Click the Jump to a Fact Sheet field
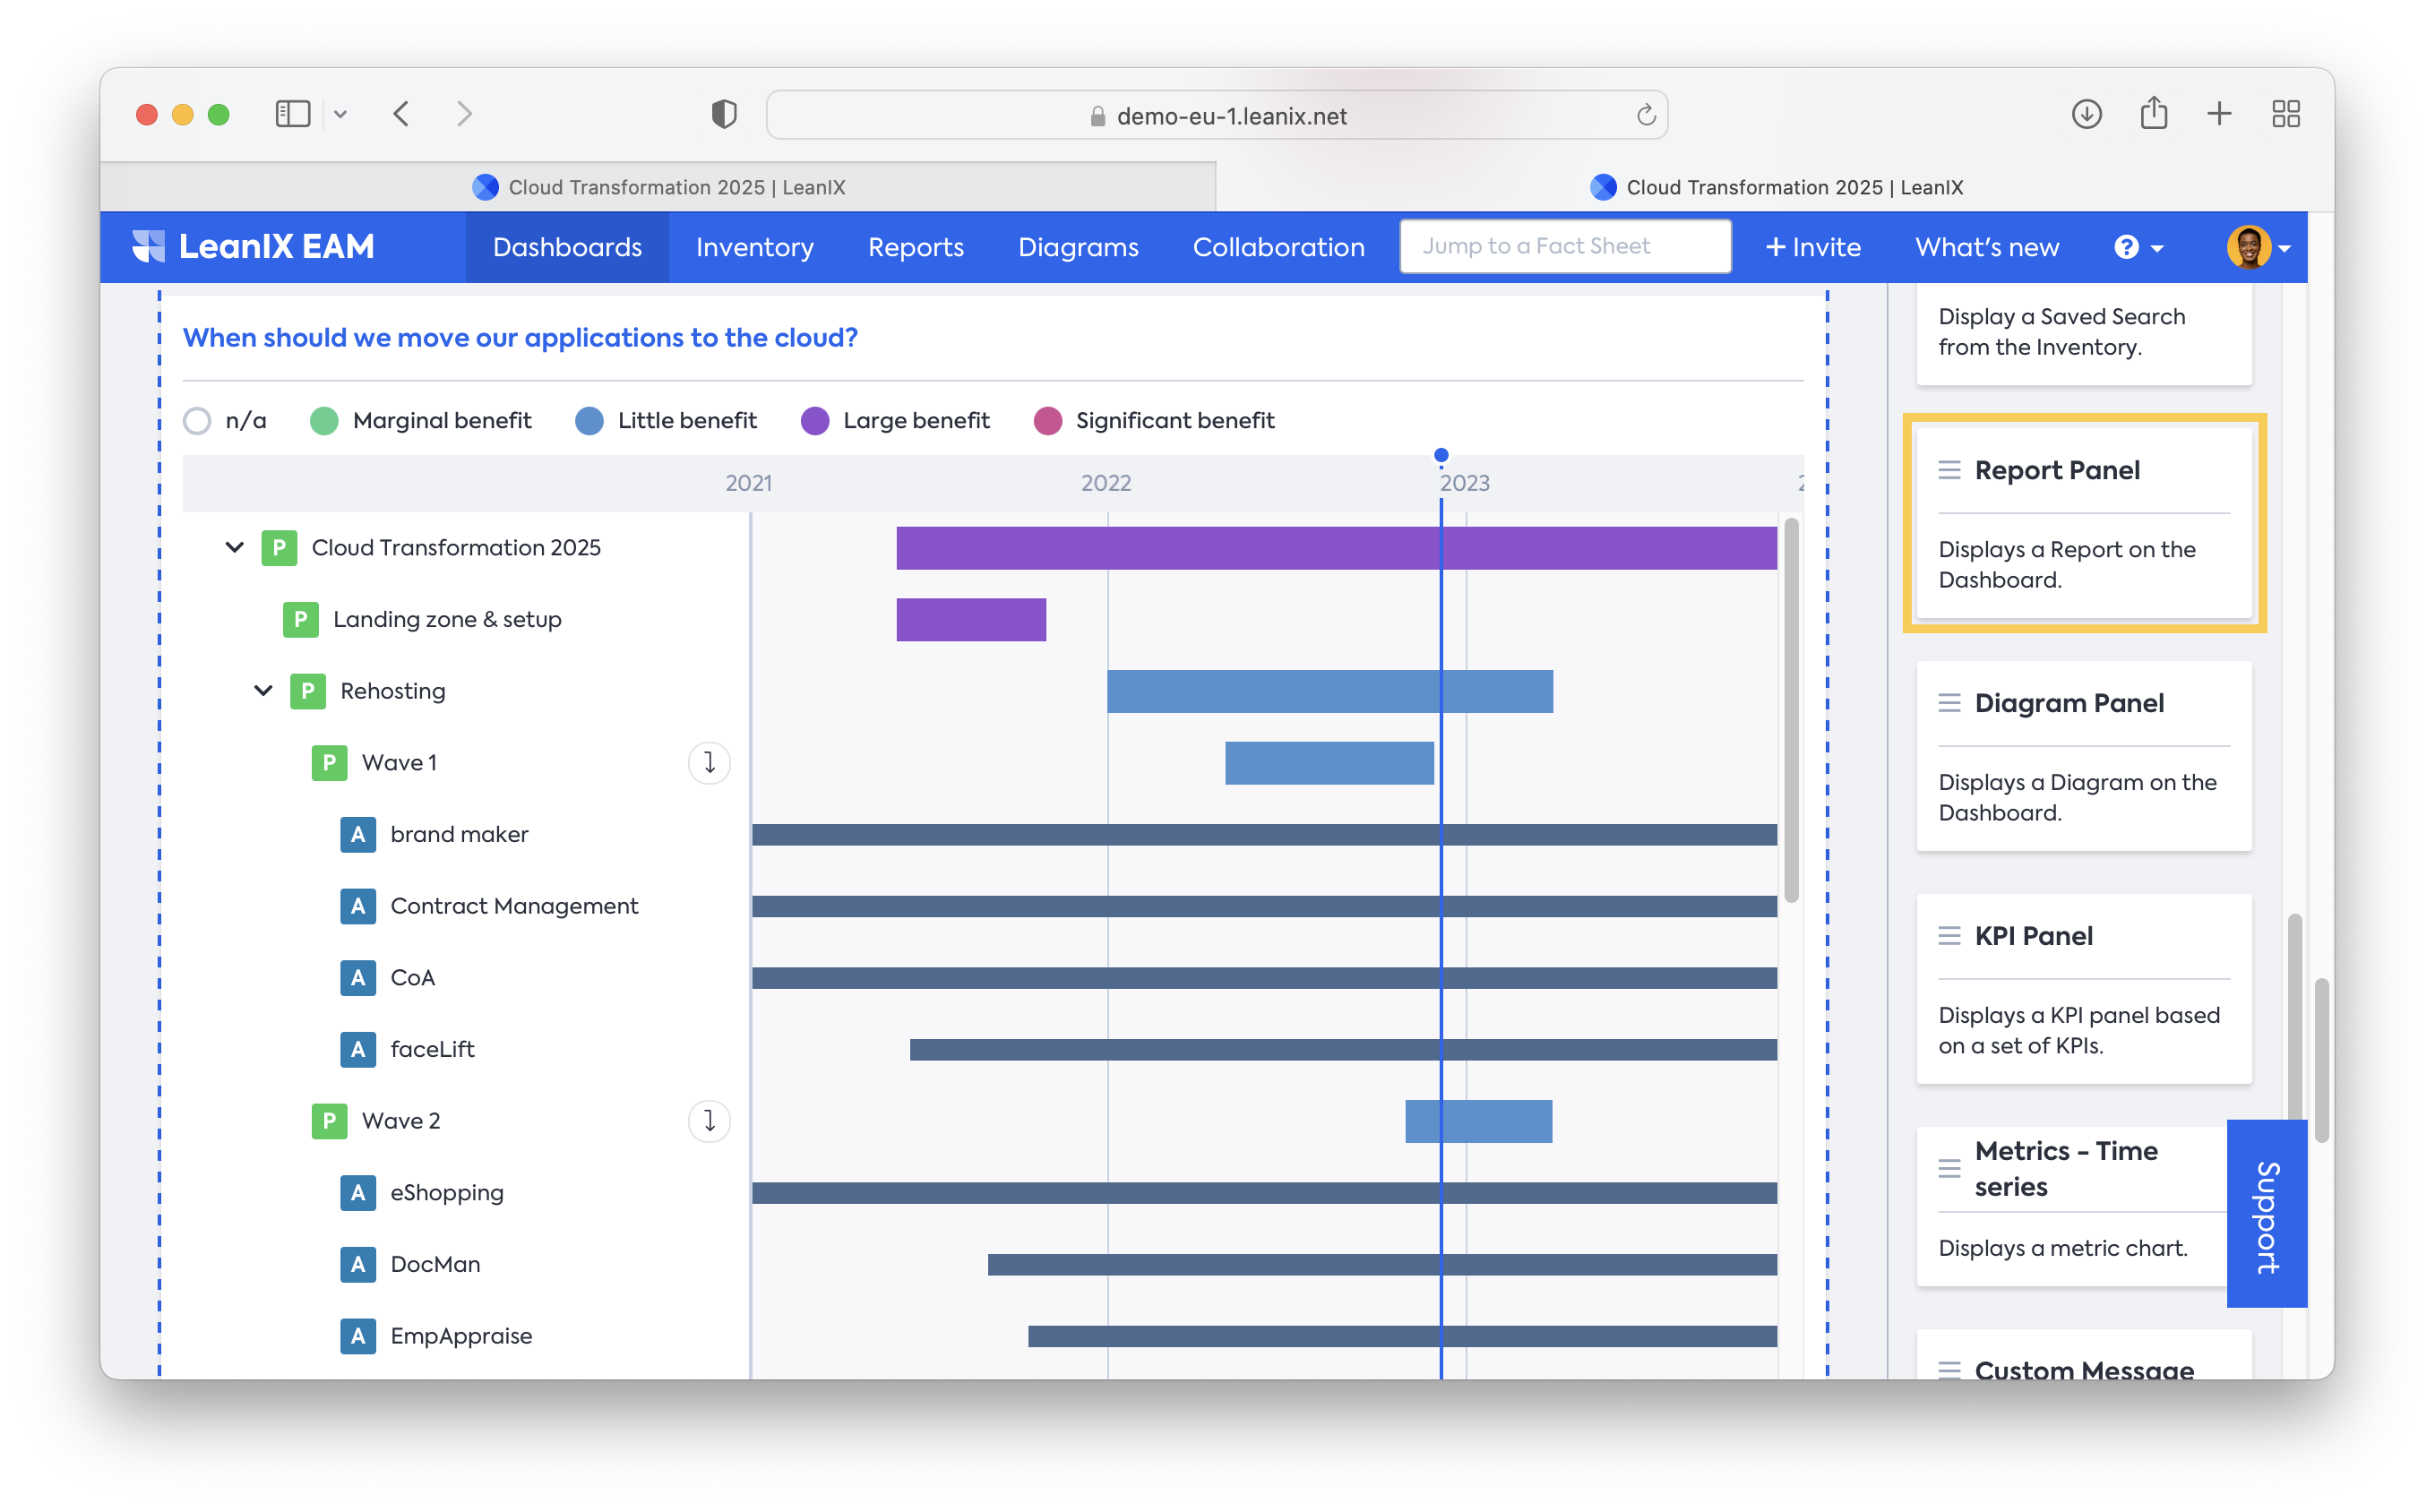2435x1512 pixels. [x=1564, y=247]
